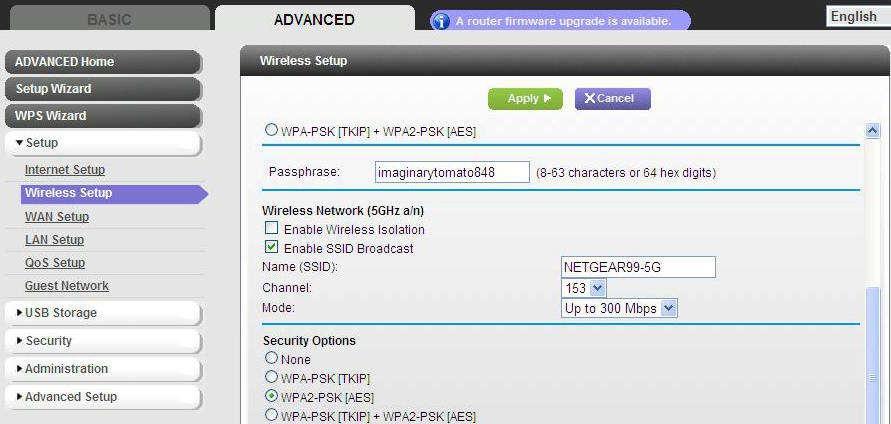Click the Passphrase input field
The image size is (891, 424).
[452, 172]
